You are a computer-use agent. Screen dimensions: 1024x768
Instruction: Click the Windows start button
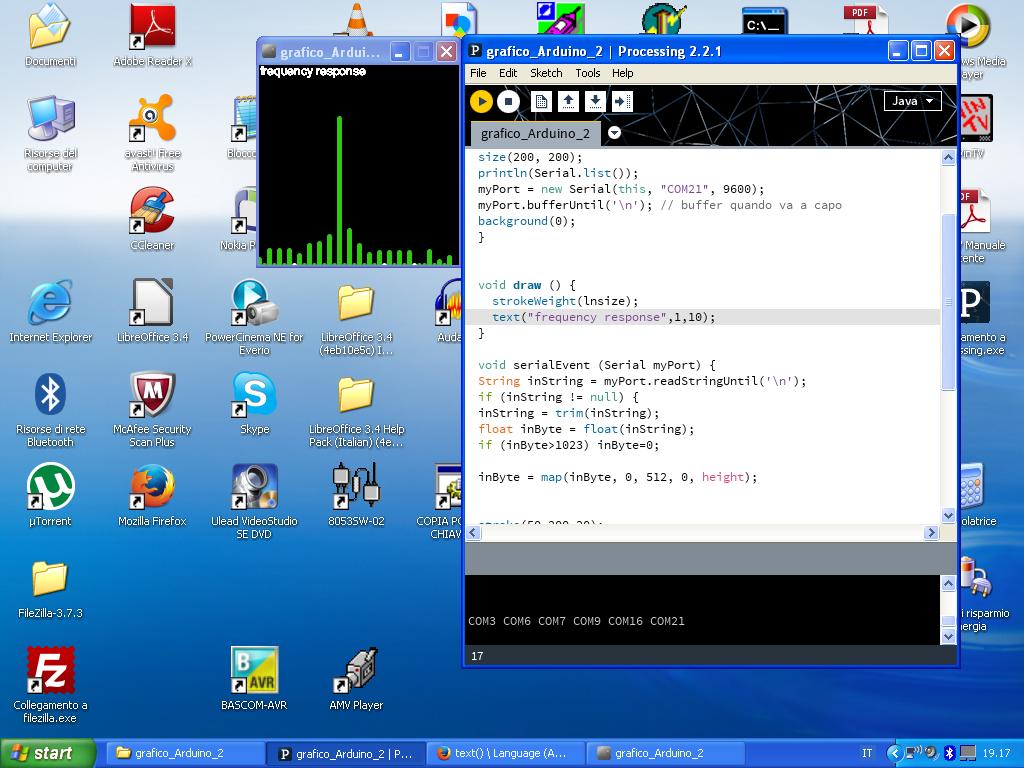[x=48, y=753]
